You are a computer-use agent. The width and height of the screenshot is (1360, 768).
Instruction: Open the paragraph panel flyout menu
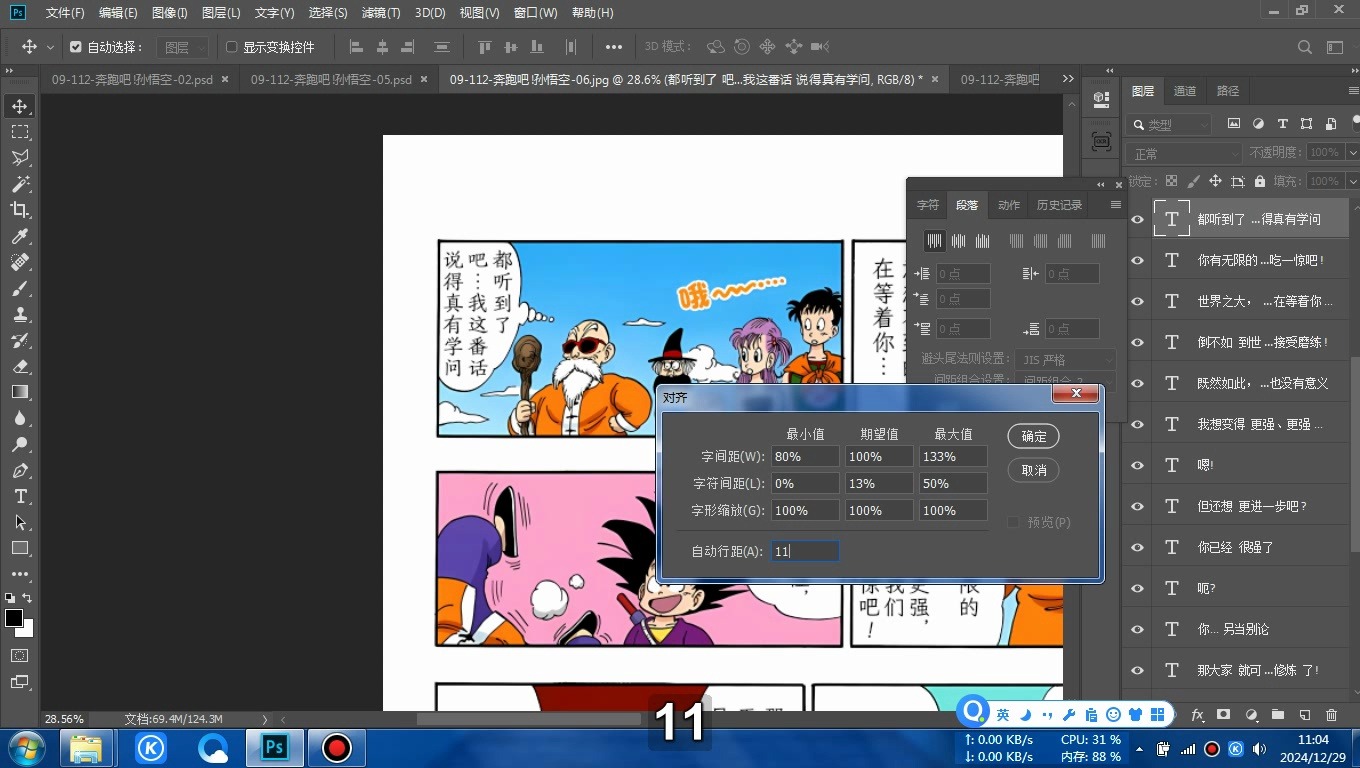tap(1116, 205)
